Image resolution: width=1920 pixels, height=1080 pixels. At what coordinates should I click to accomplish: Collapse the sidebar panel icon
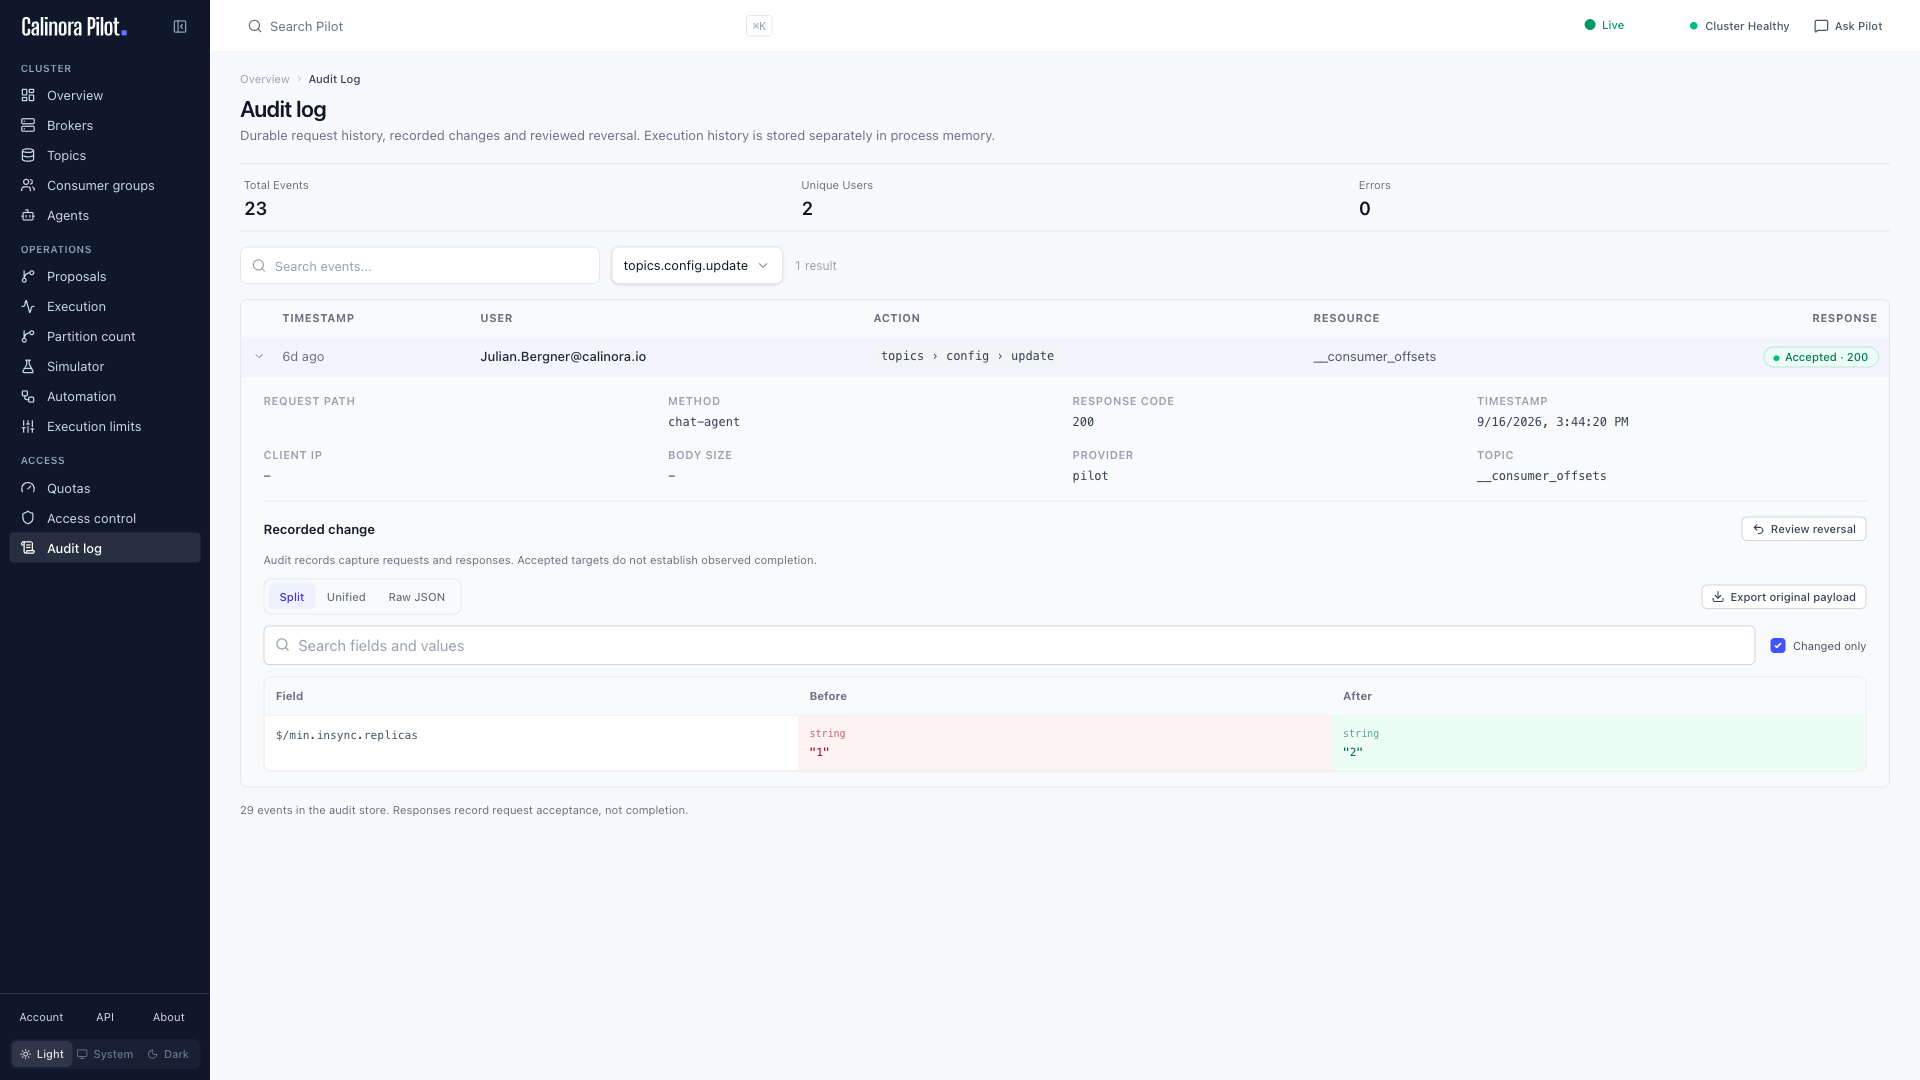180,27
